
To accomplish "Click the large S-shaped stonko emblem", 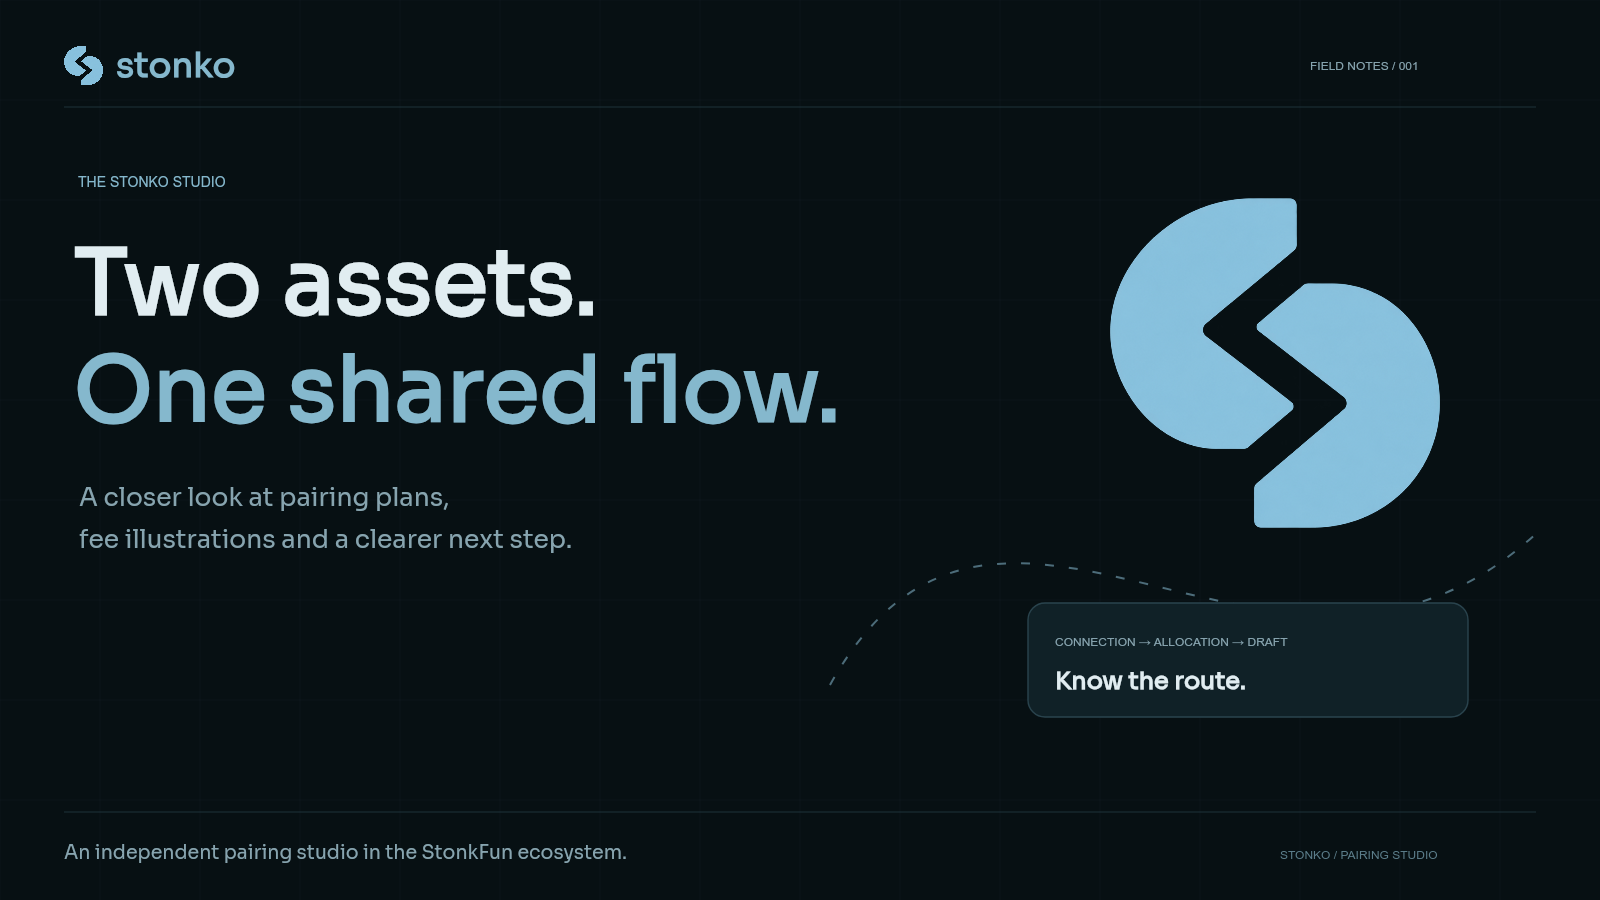I will coord(1275,363).
